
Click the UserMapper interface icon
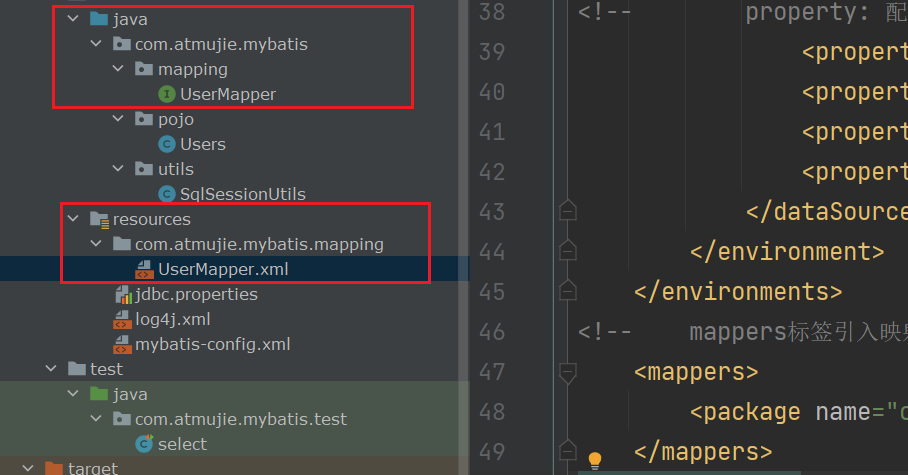(167, 94)
